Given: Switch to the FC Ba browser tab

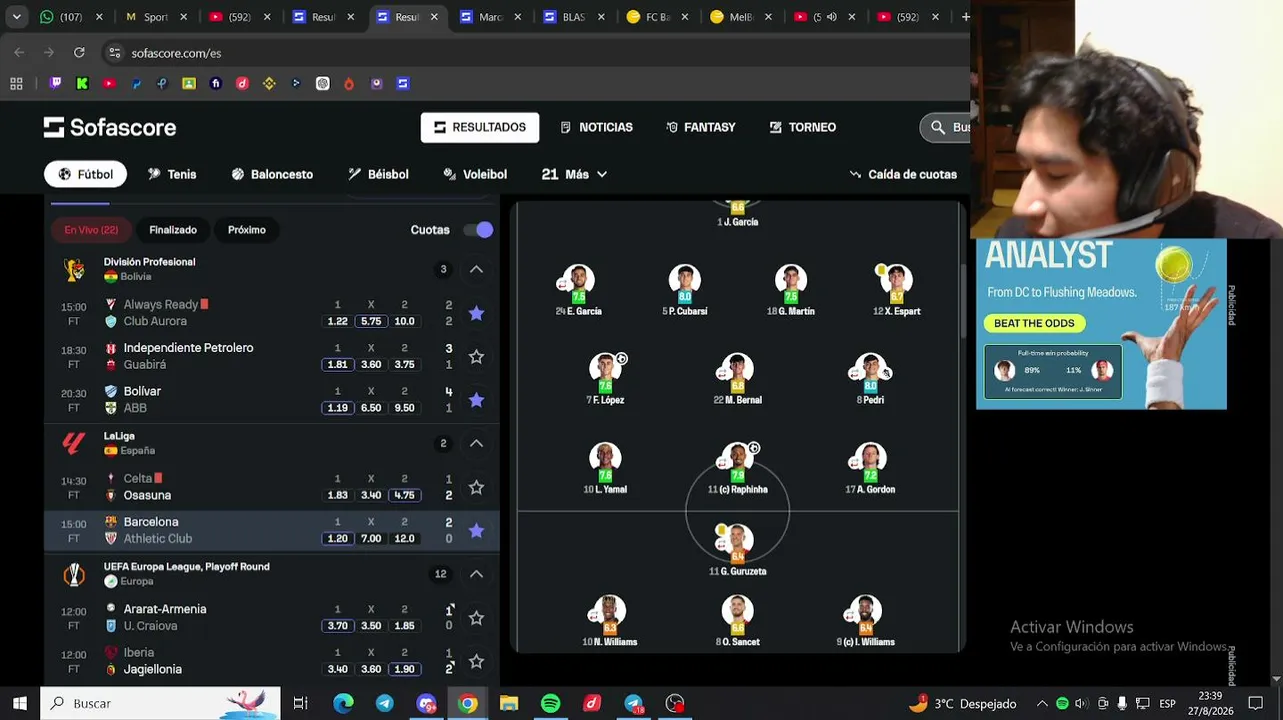Looking at the screenshot, I should tap(658, 17).
